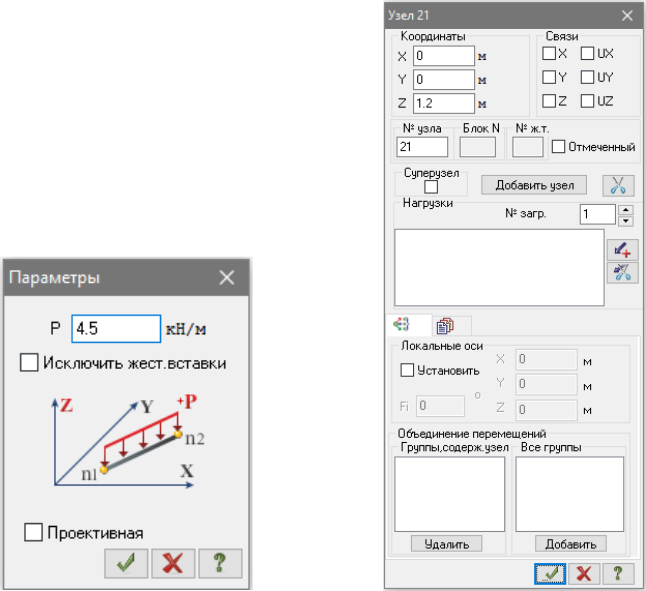The width and height of the screenshot is (646, 591).
Task: Click the scissors icon beside Добавить узел
Action: click(x=619, y=185)
